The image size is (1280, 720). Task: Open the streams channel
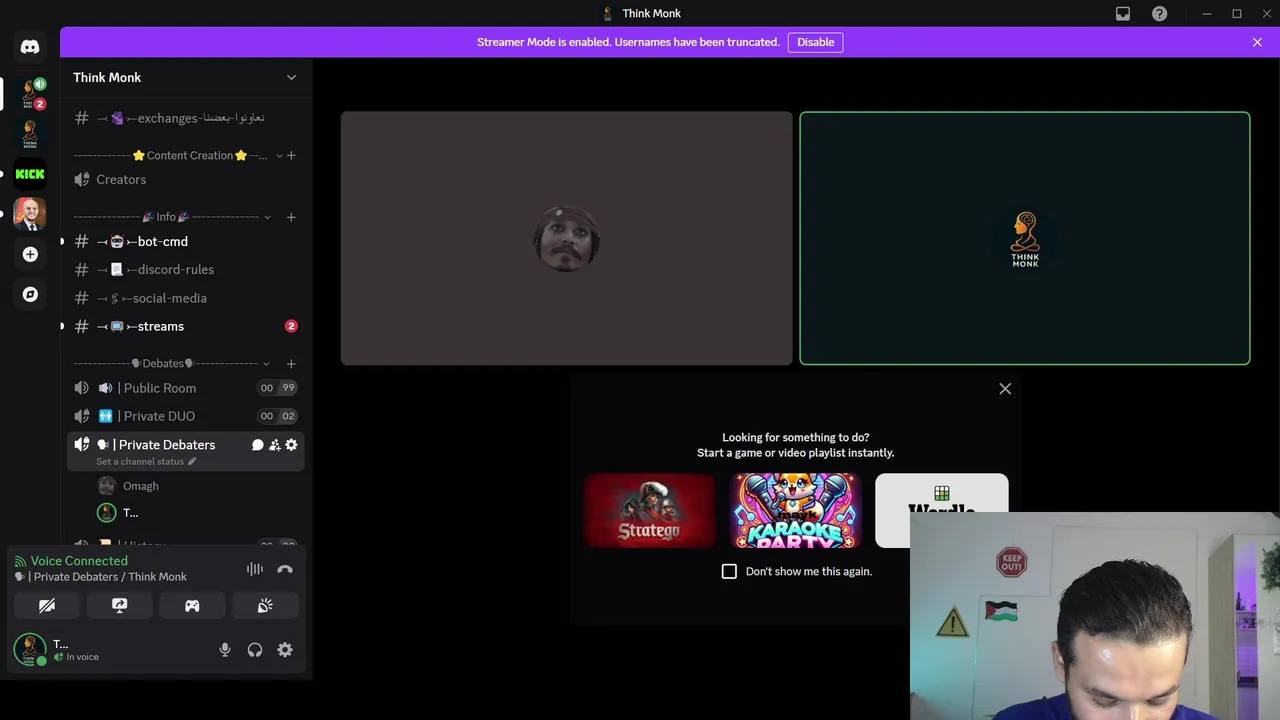point(185,326)
